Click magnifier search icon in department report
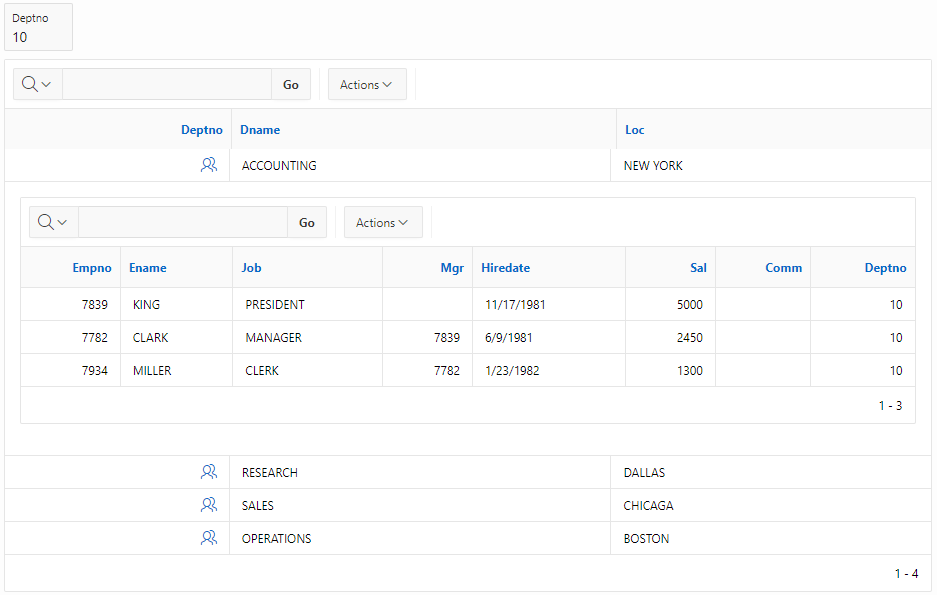This screenshot has width=937, height=595. coord(28,84)
